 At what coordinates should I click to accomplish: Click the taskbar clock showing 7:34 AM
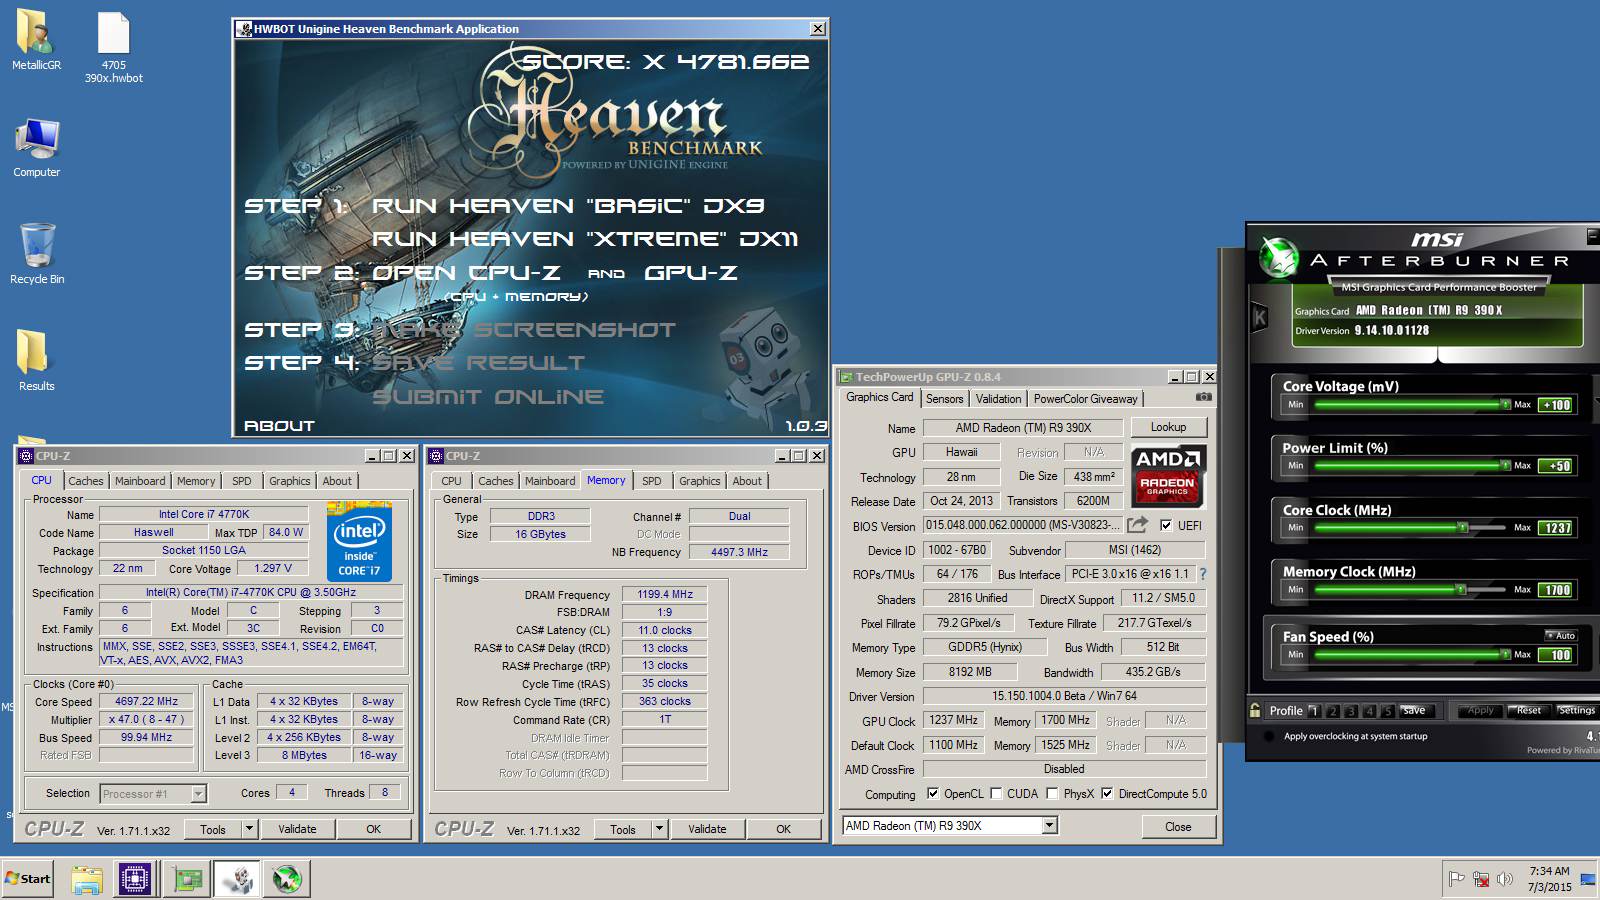click(1549, 879)
